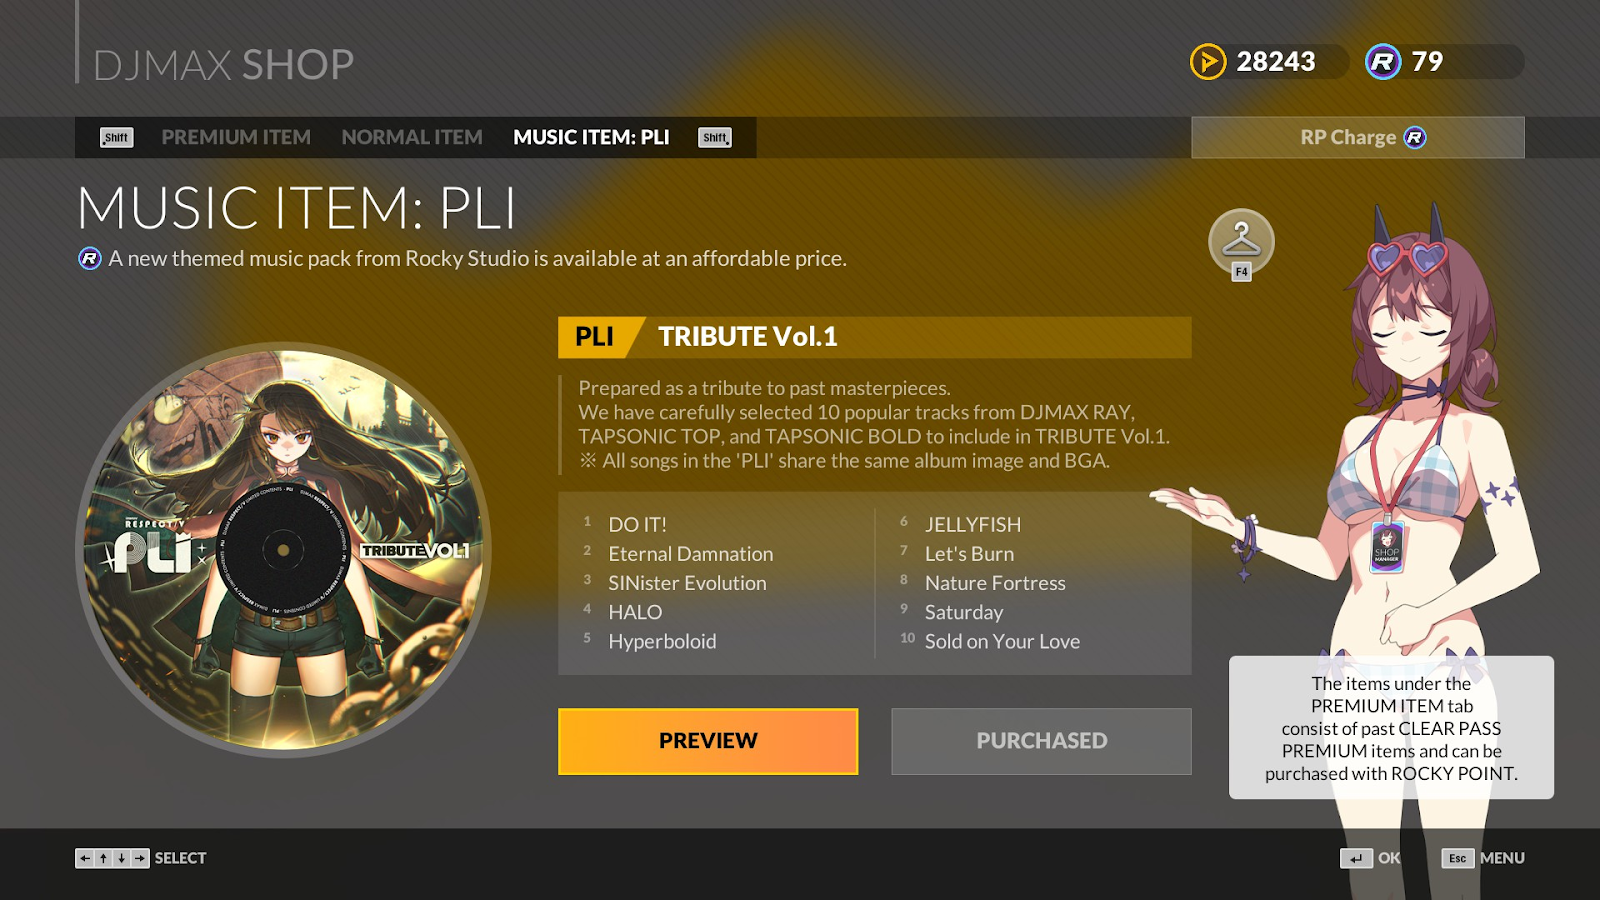Image resolution: width=1600 pixels, height=900 pixels.
Task: Select the track DO IT!
Action: [637, 524]
